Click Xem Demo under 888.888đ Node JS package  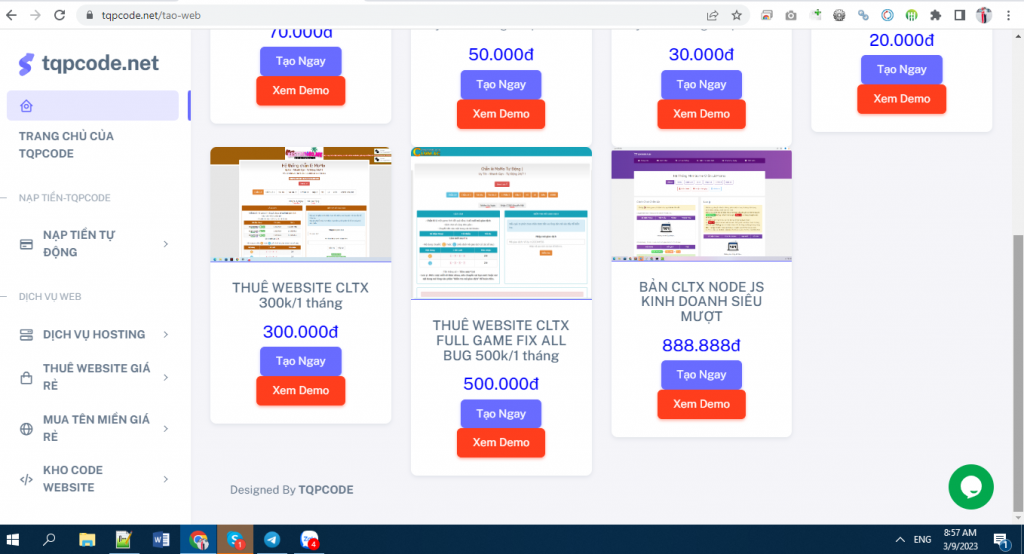tap(701, 404)
